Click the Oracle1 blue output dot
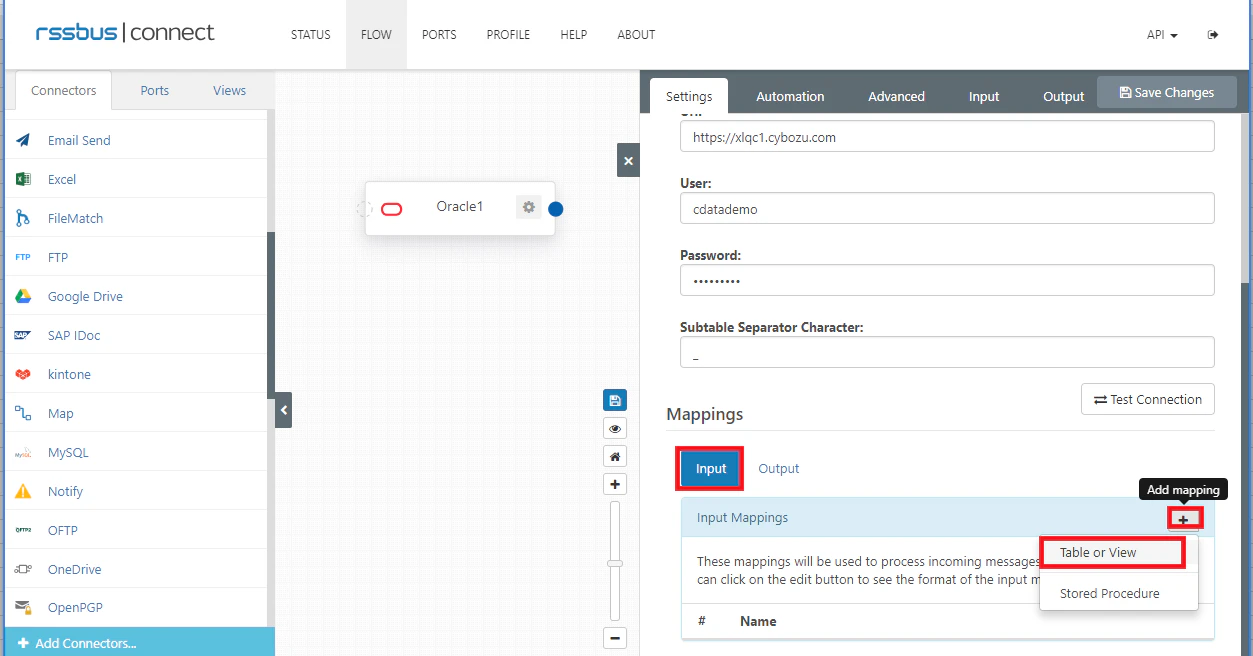The image size is (1253, 656). 556,209
